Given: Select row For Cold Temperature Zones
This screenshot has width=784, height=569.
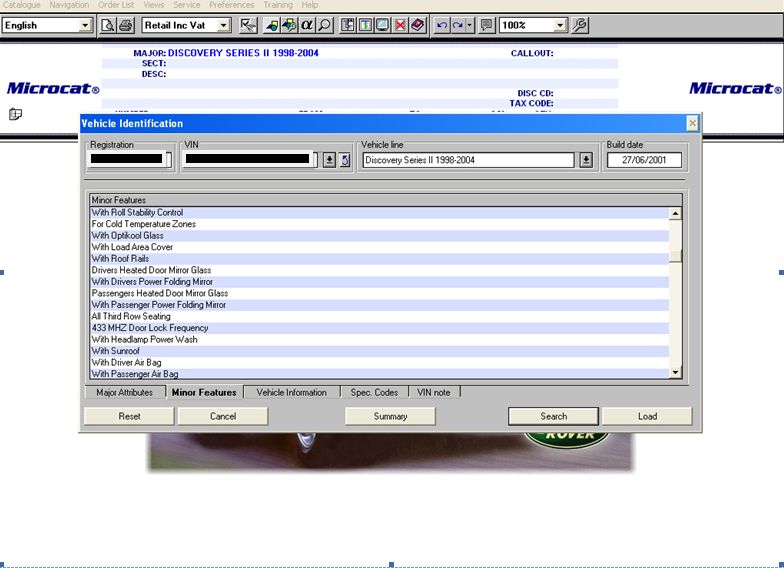Looking at the screenshot, I should [380, 224].
